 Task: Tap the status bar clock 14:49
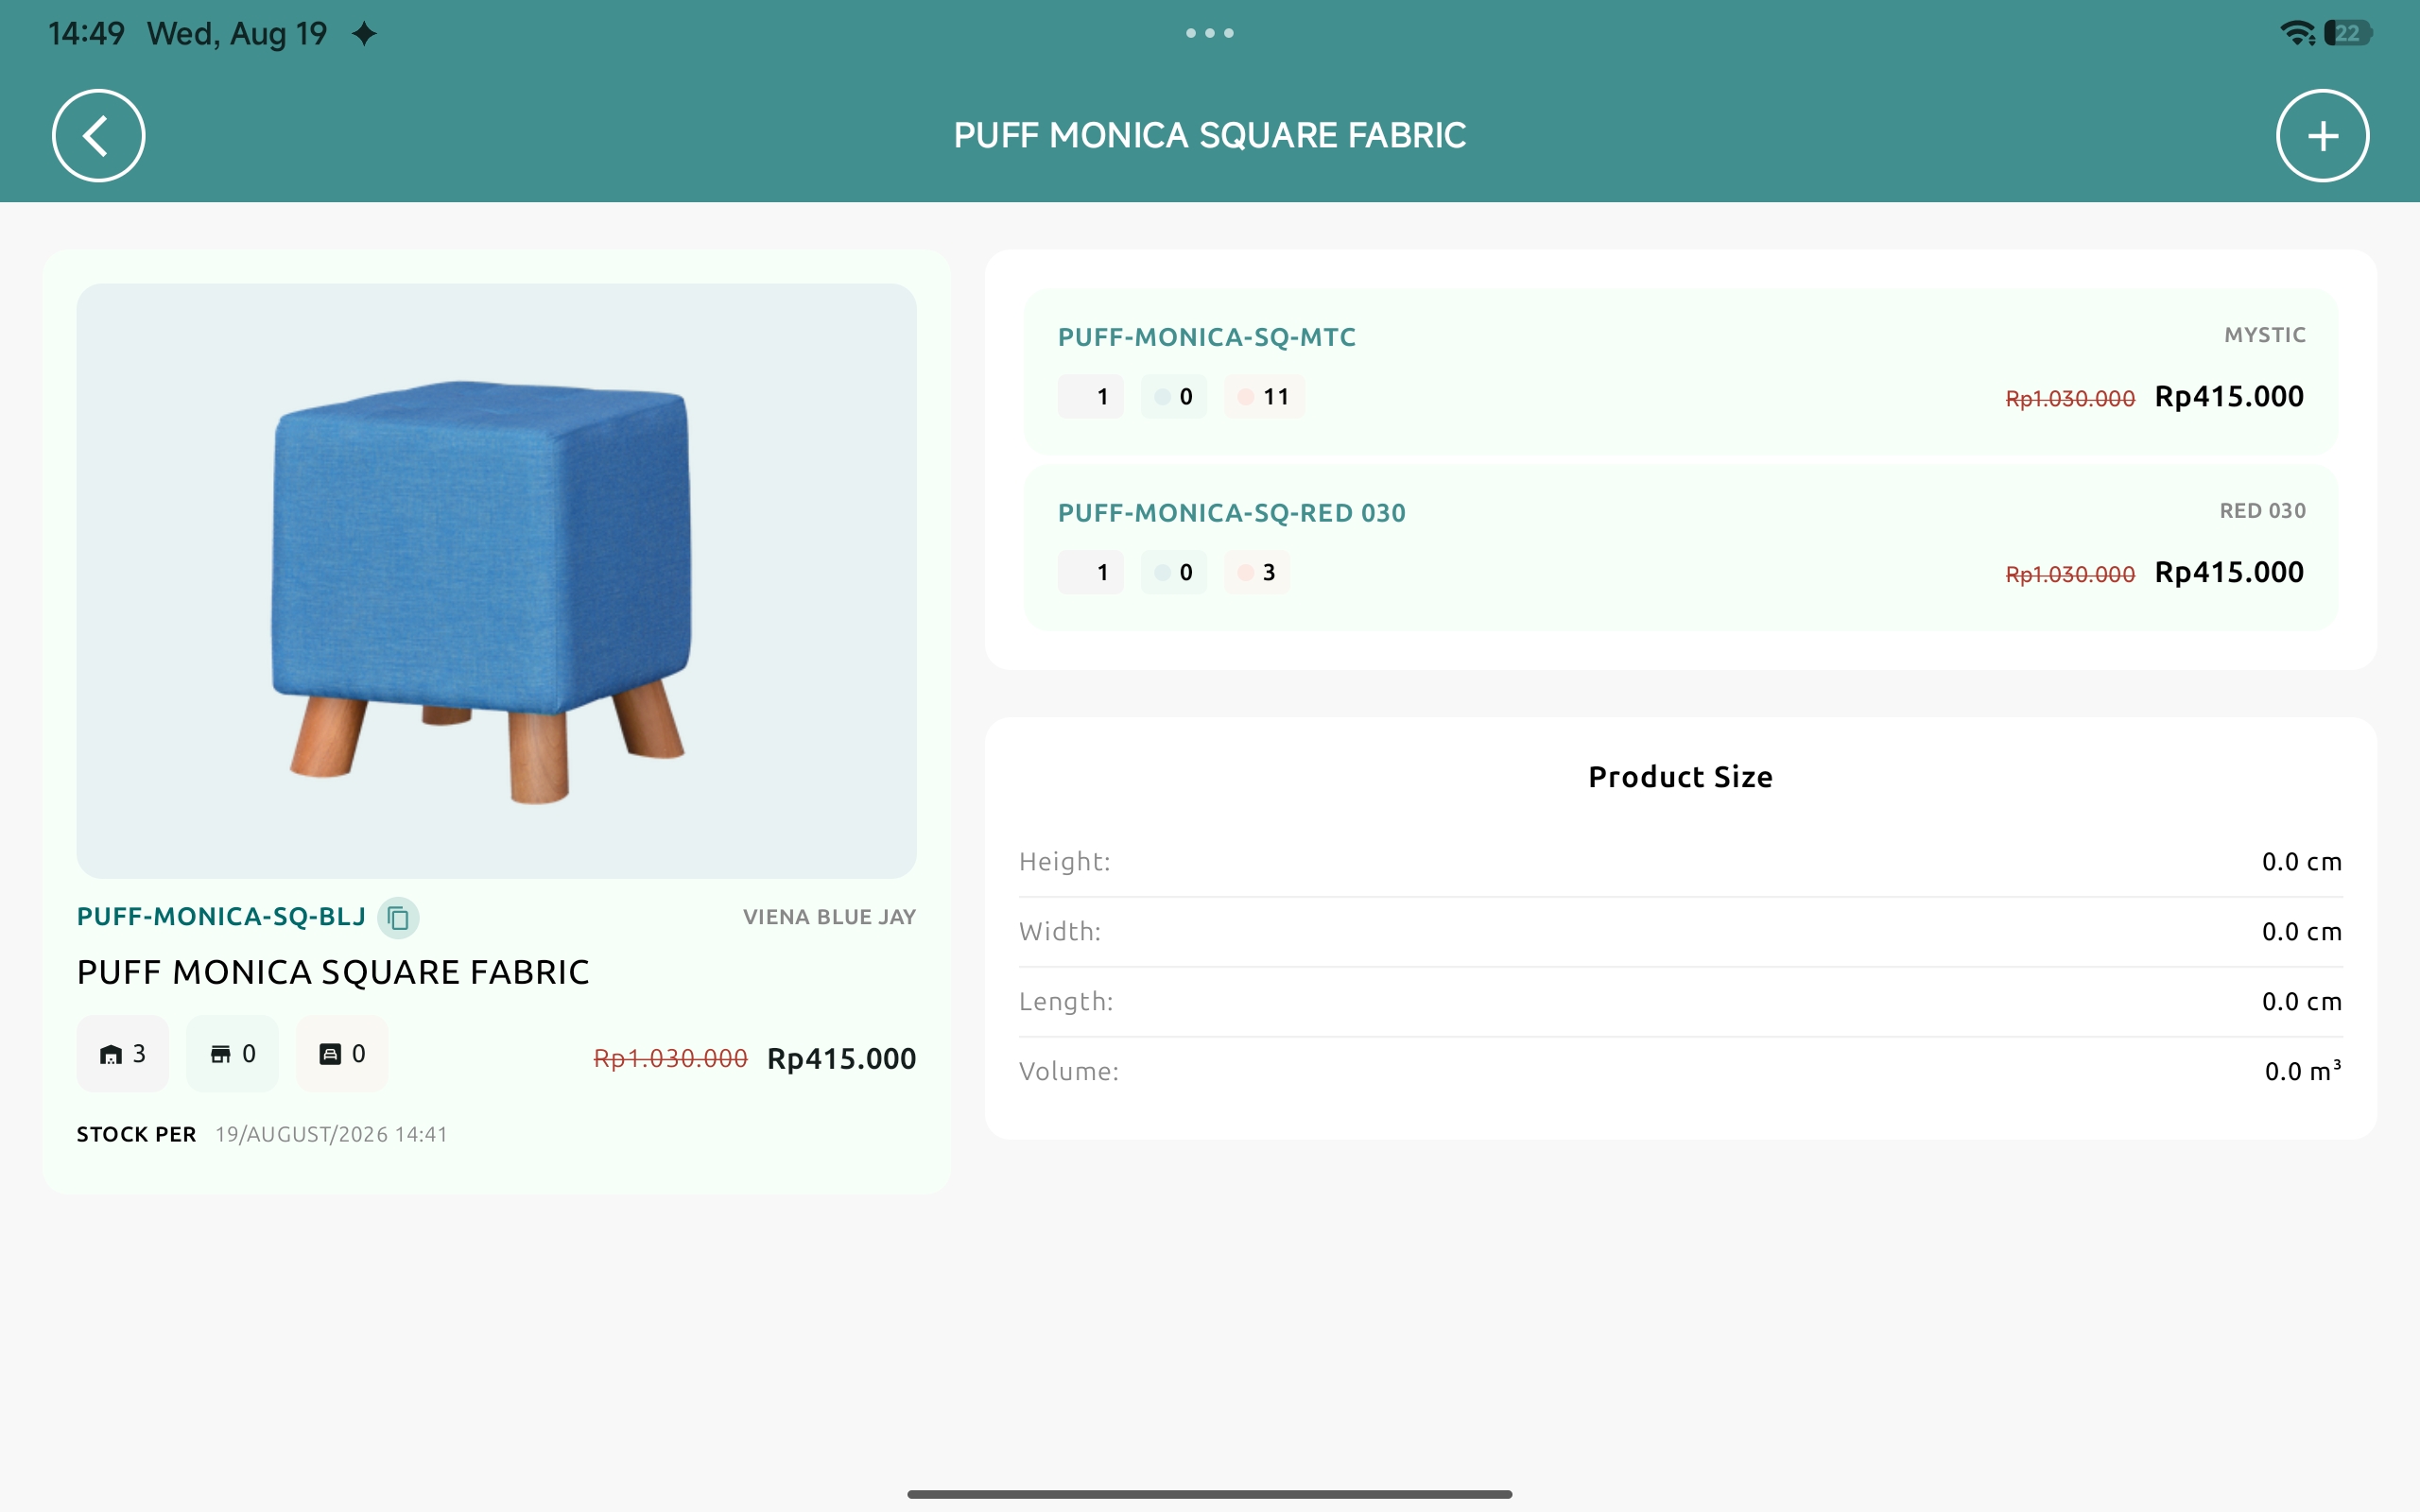coord(87,34)
